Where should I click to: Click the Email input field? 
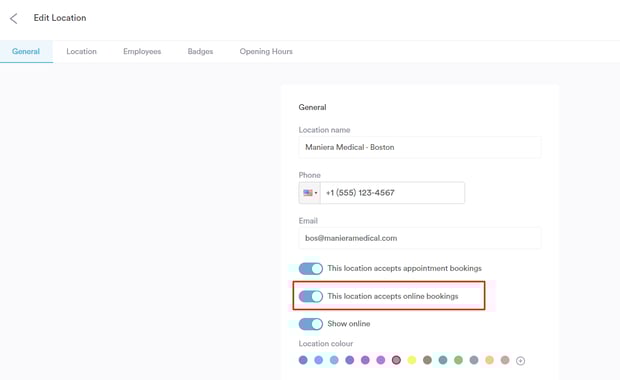coord(420,238)
